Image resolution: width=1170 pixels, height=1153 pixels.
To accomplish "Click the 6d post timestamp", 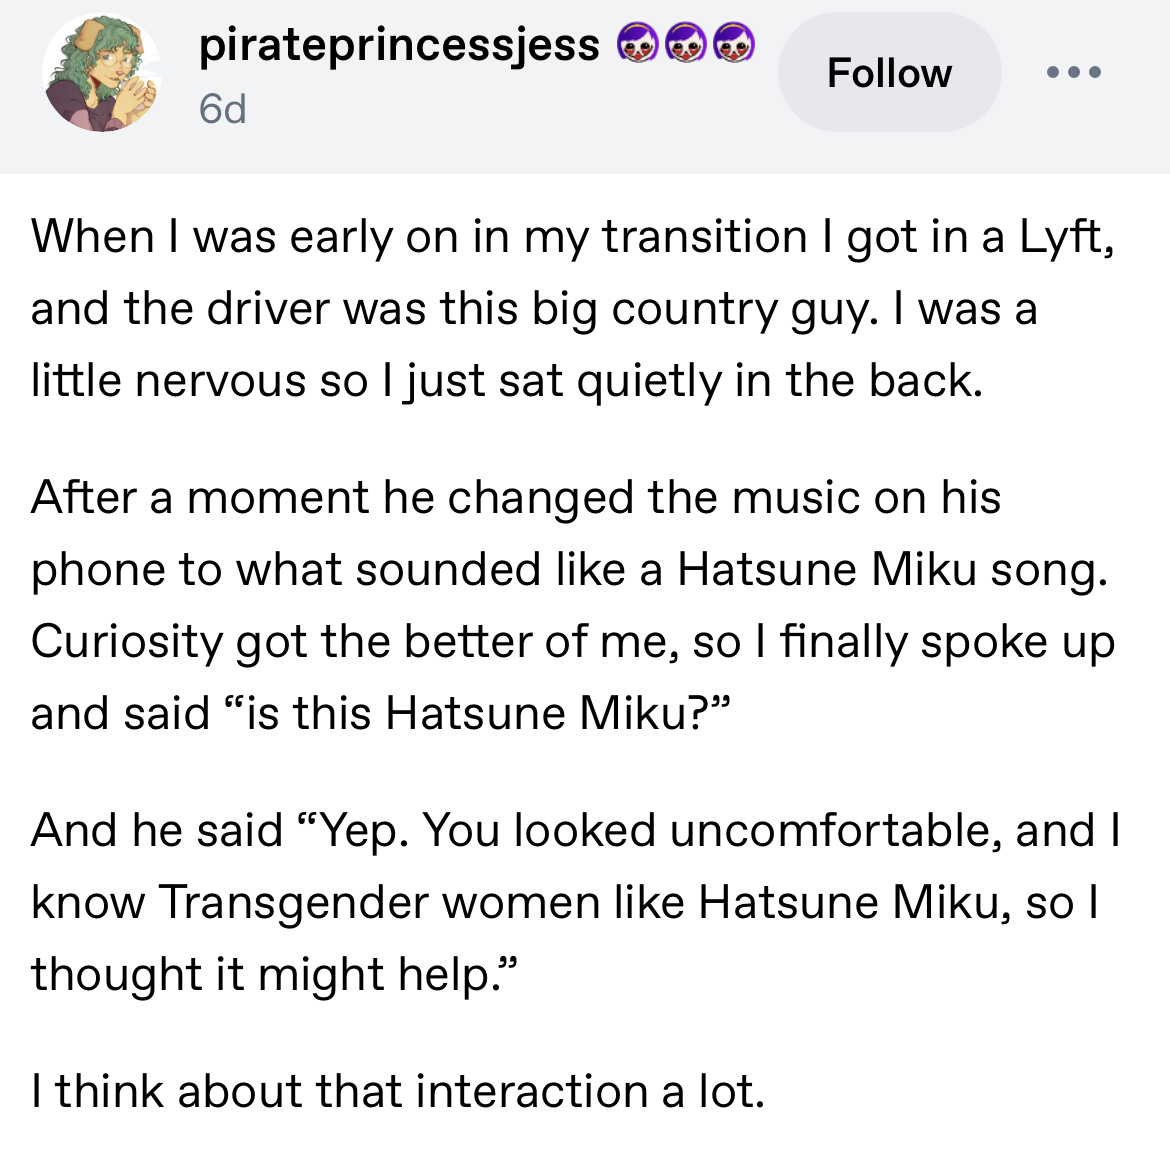I will pyautogui.click(x=222, y=108).
